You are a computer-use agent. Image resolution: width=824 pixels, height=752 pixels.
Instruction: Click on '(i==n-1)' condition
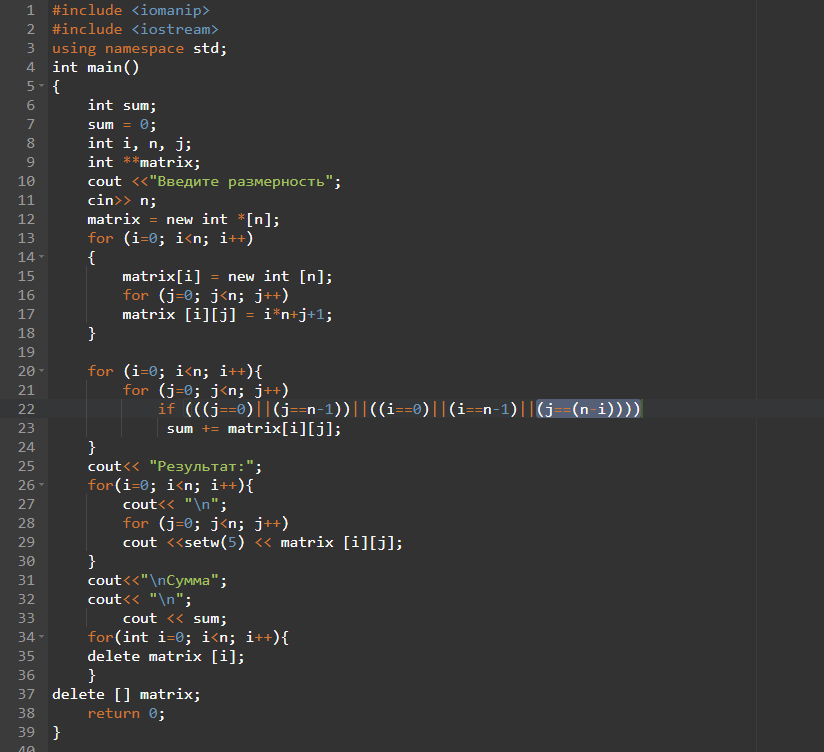[483, 409]
